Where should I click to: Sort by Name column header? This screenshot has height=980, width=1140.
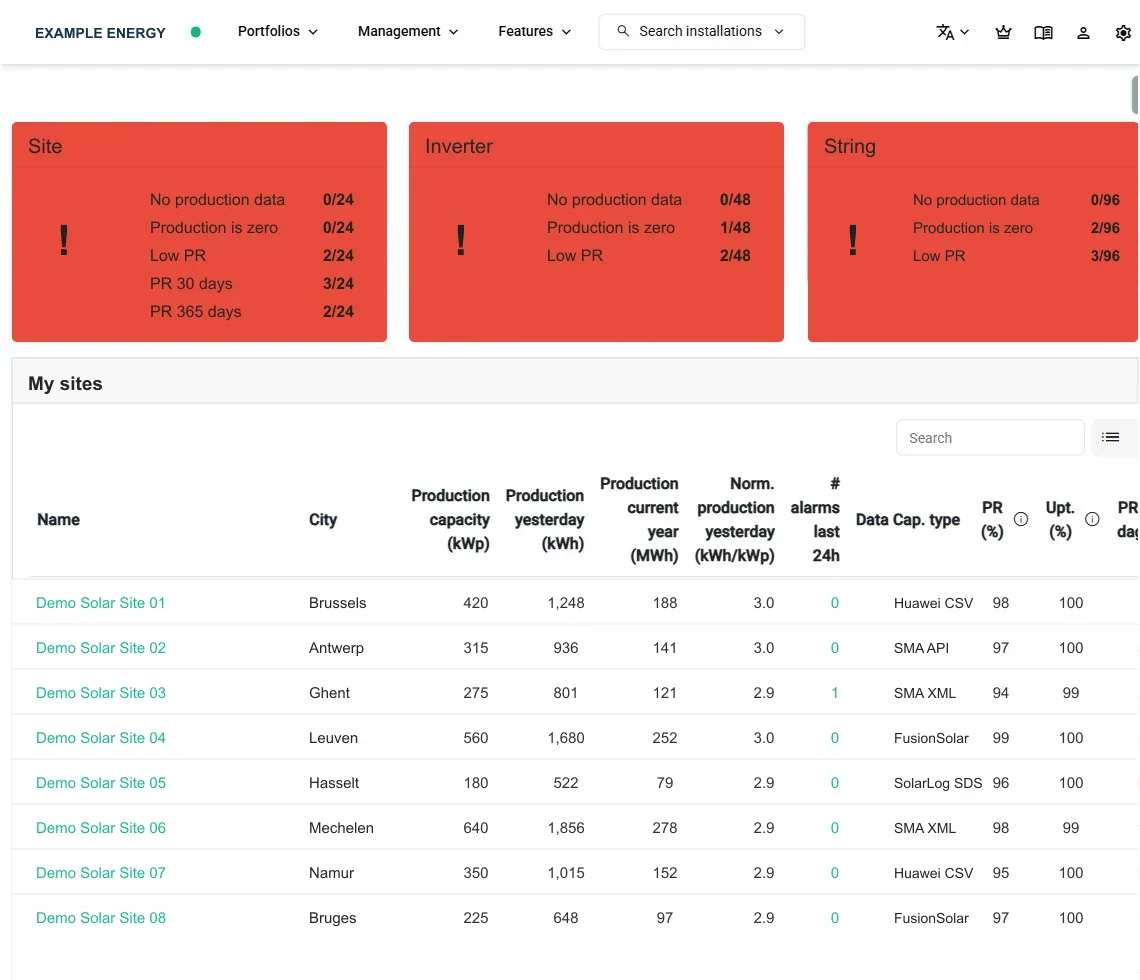click(58, 520)
